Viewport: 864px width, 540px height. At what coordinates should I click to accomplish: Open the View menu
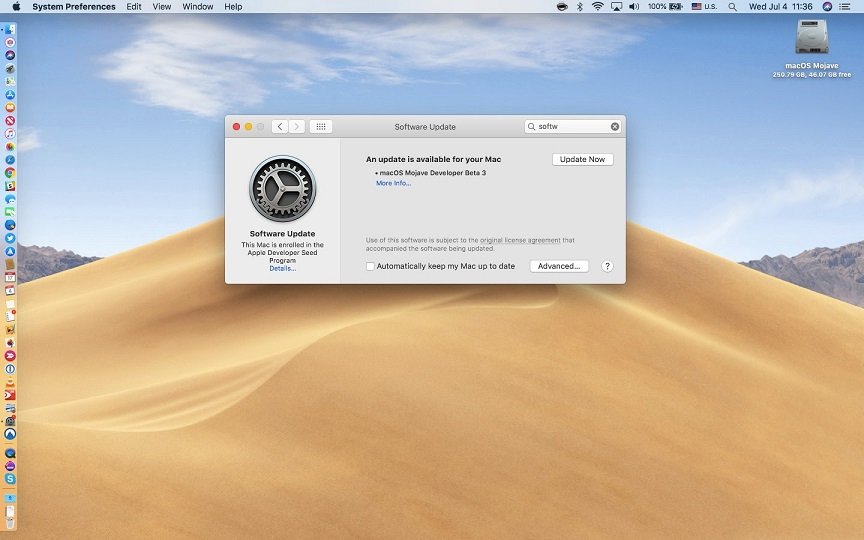(161, 7)
